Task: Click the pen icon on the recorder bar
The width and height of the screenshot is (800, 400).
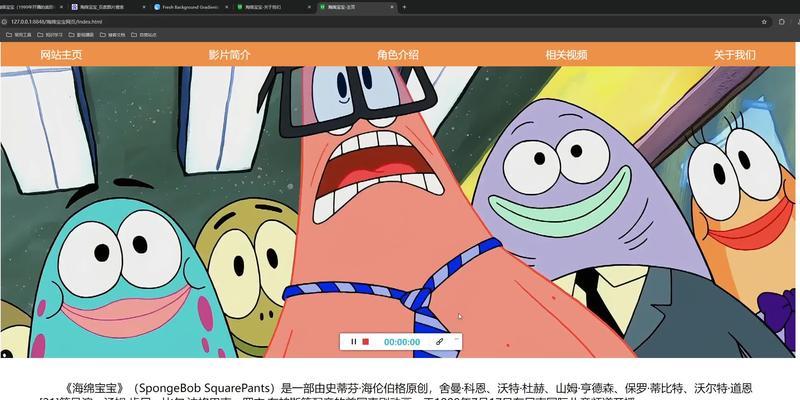Action: [x=439, y=342]
